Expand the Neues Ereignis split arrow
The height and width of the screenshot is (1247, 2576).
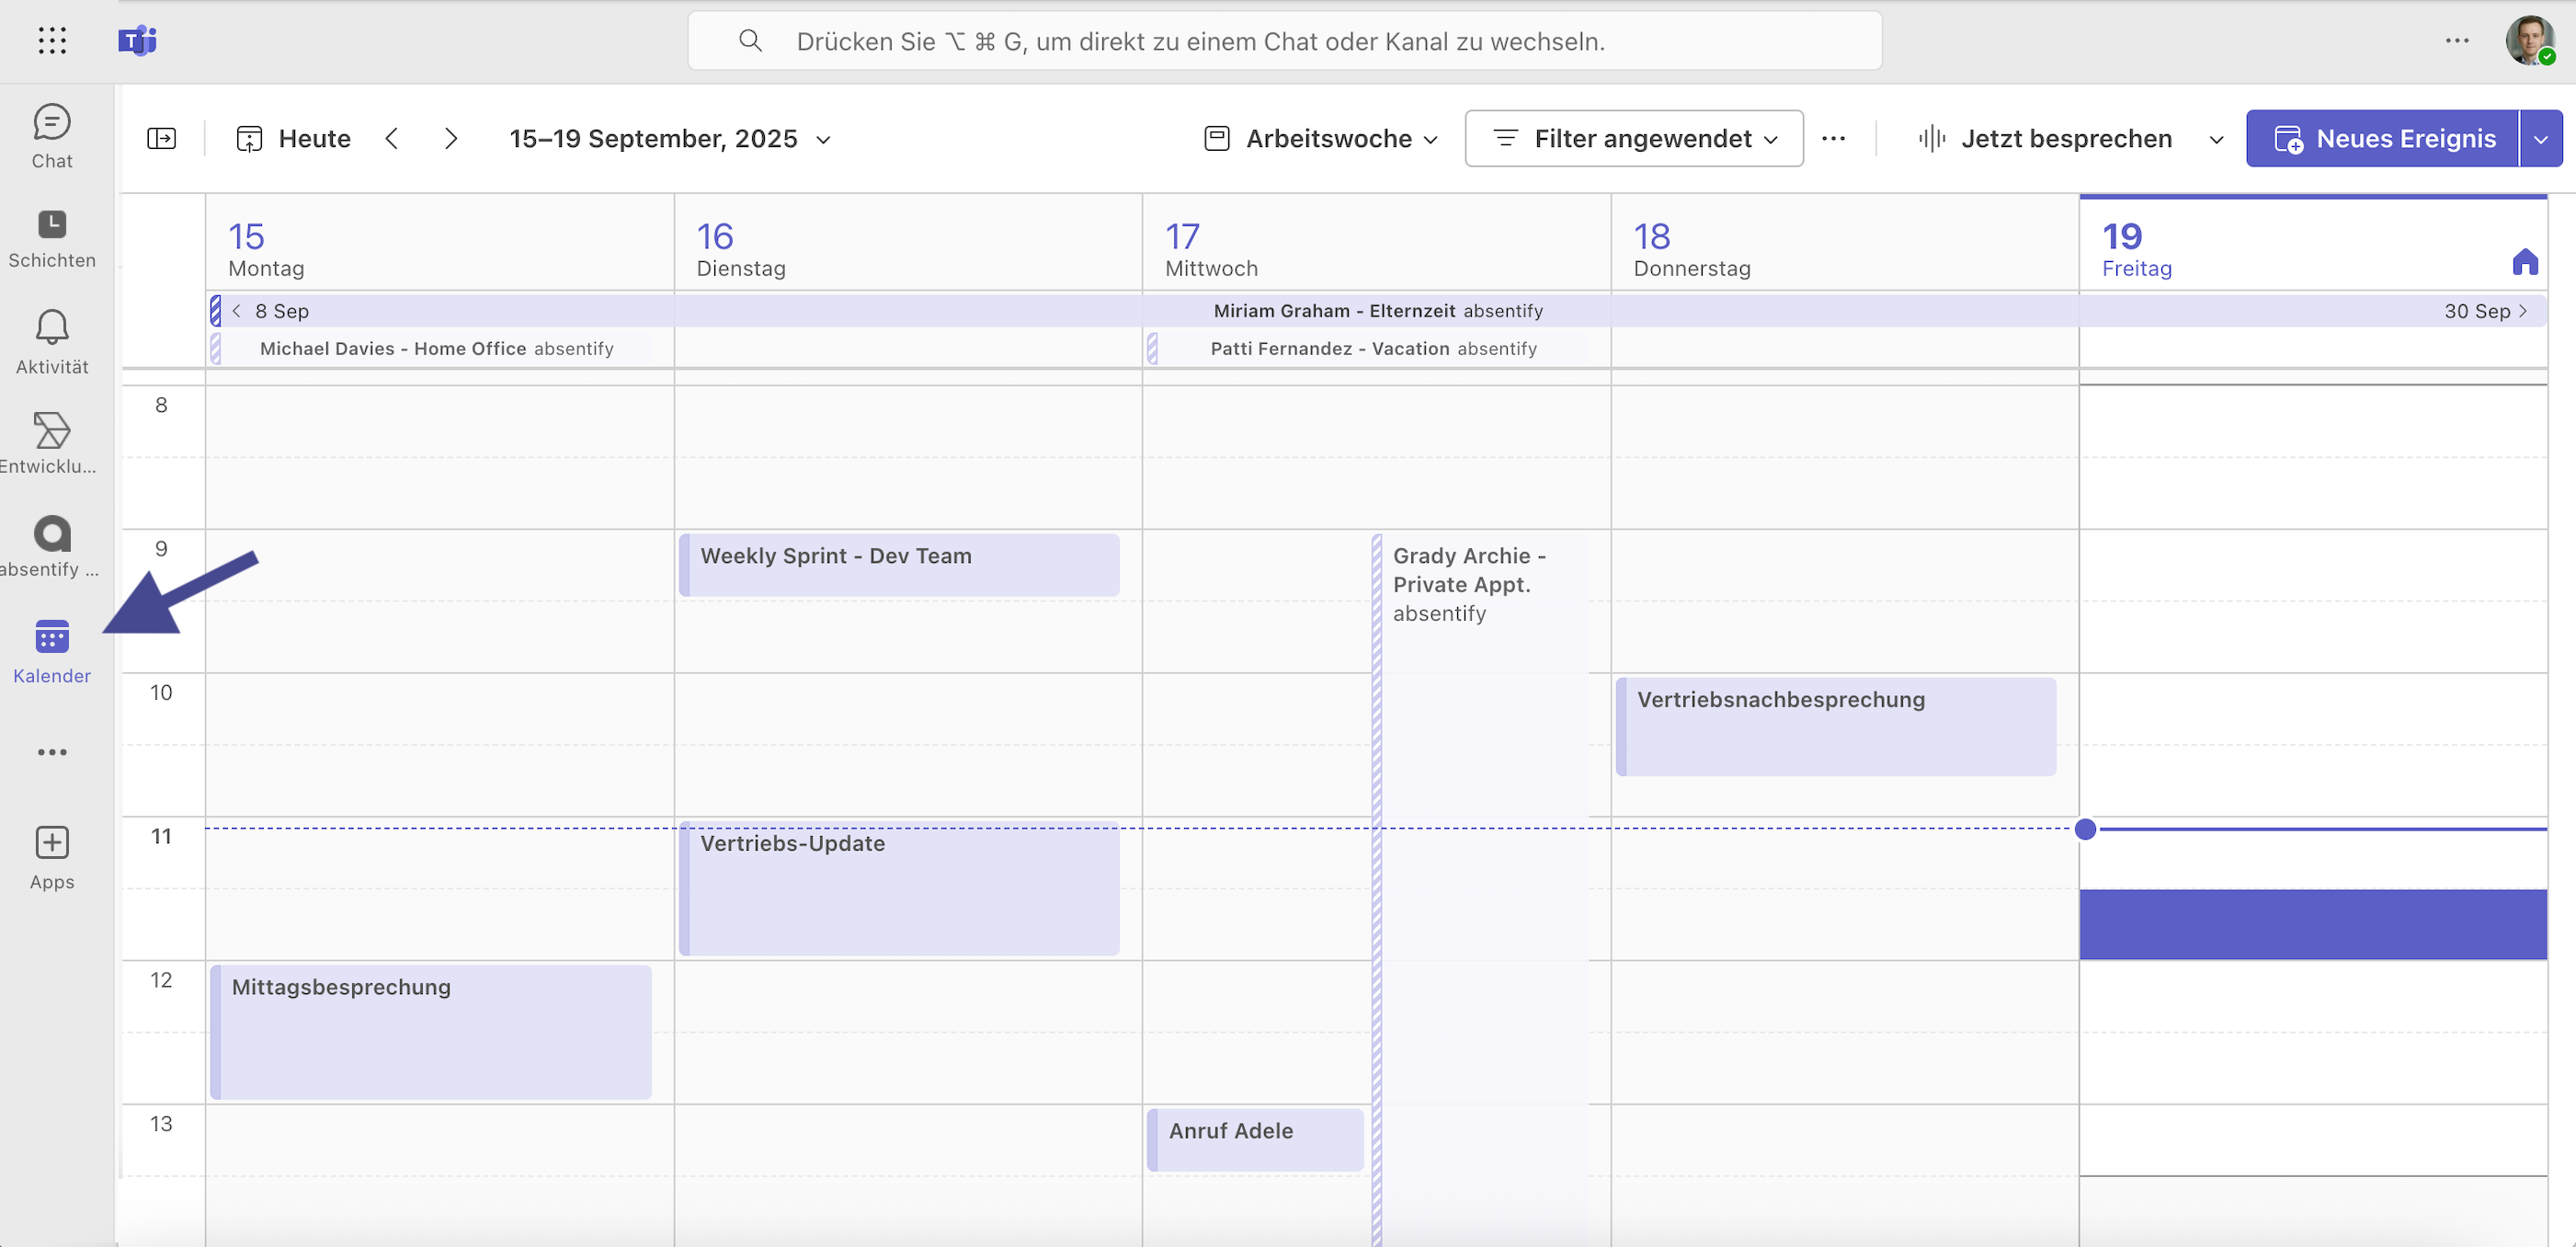[2541, 139]
